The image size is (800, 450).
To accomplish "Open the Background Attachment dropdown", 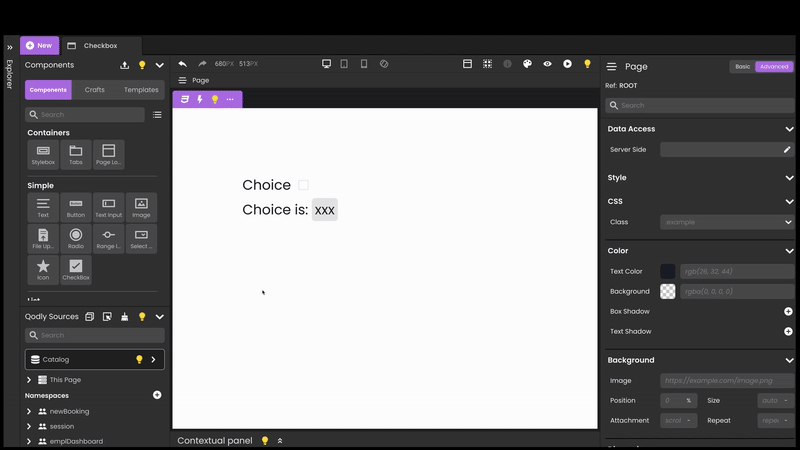I will tap(677, 420).
